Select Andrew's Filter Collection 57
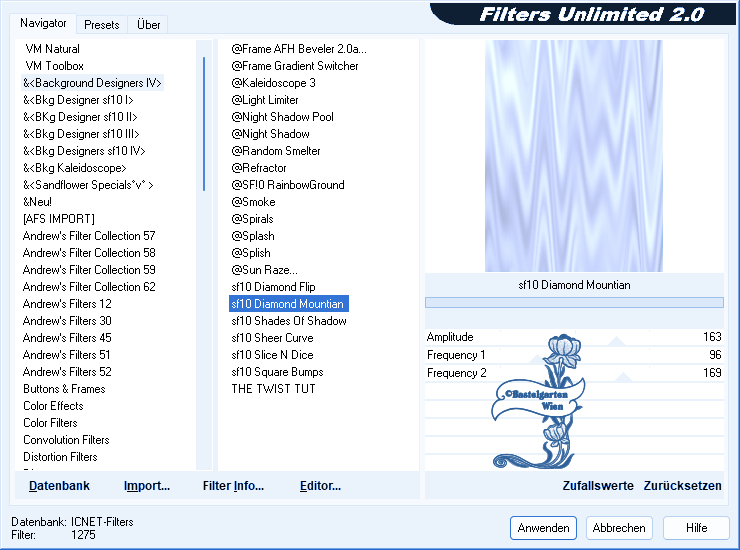Screen dimensions: 740x550 [89, 236]
